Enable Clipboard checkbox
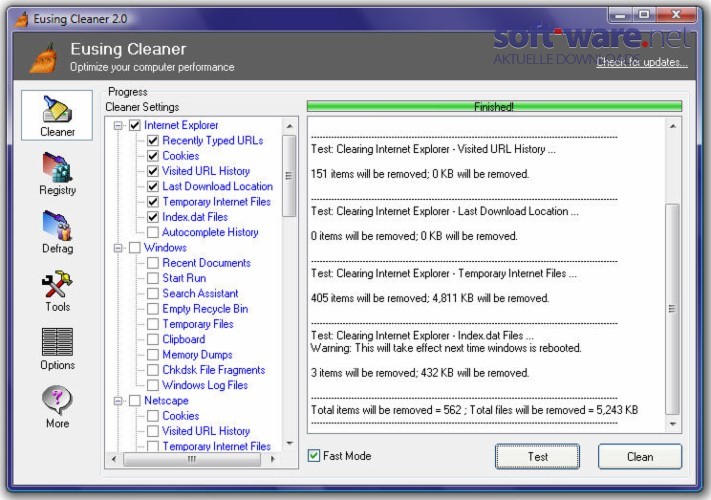Viewport: 711px width, 500px height. pos(153,339)
